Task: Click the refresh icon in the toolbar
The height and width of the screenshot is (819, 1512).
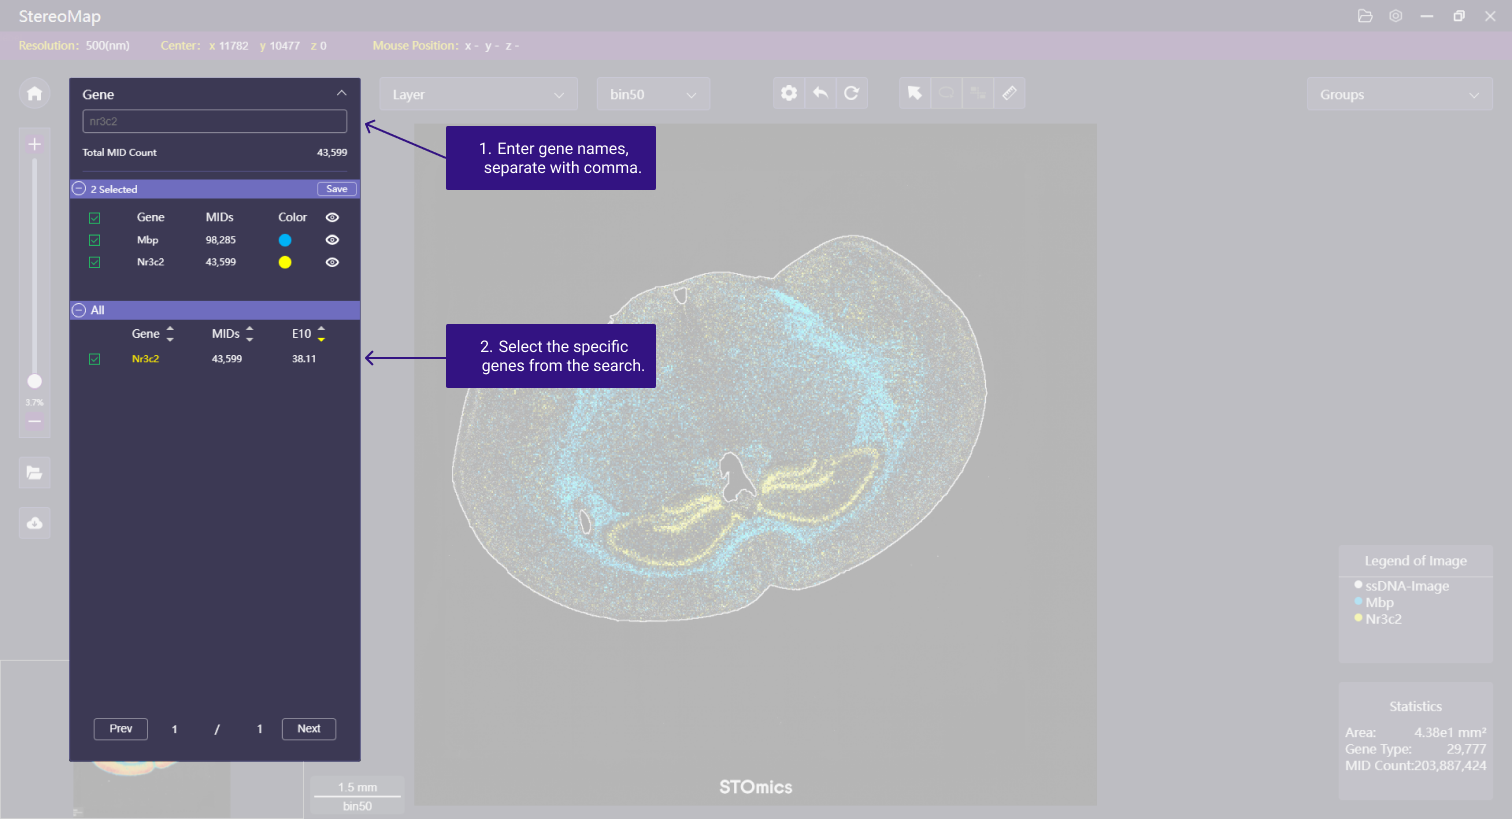Action: click(851, 93)
